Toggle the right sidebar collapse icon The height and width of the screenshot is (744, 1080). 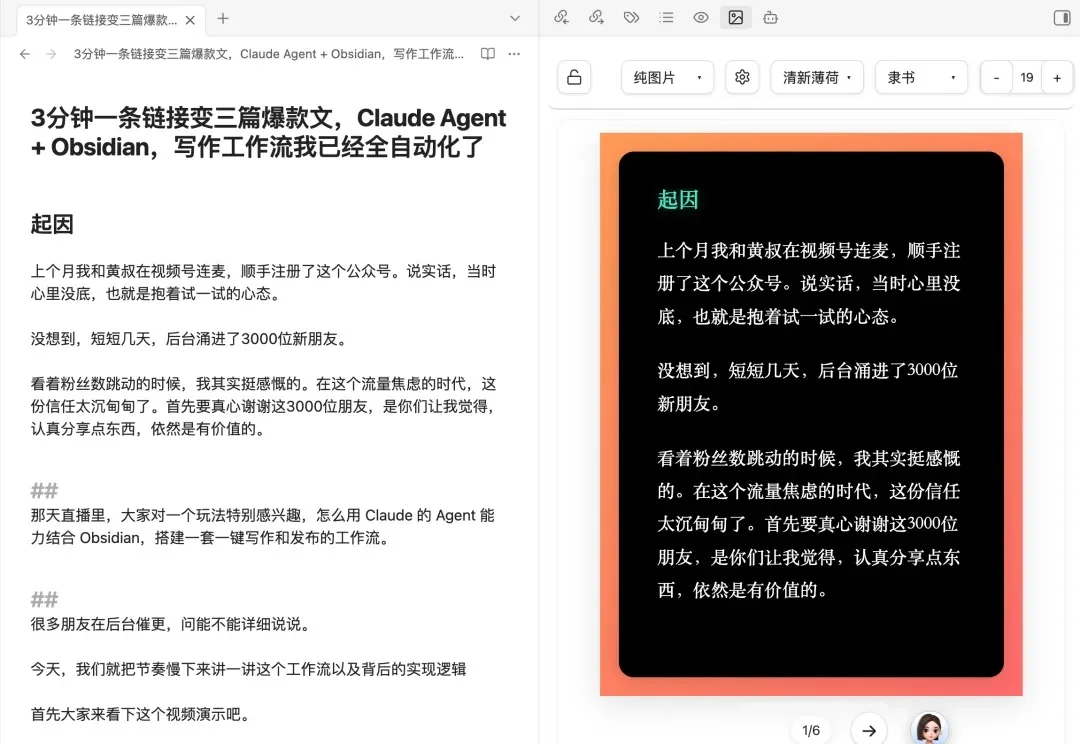point(1061,17)
